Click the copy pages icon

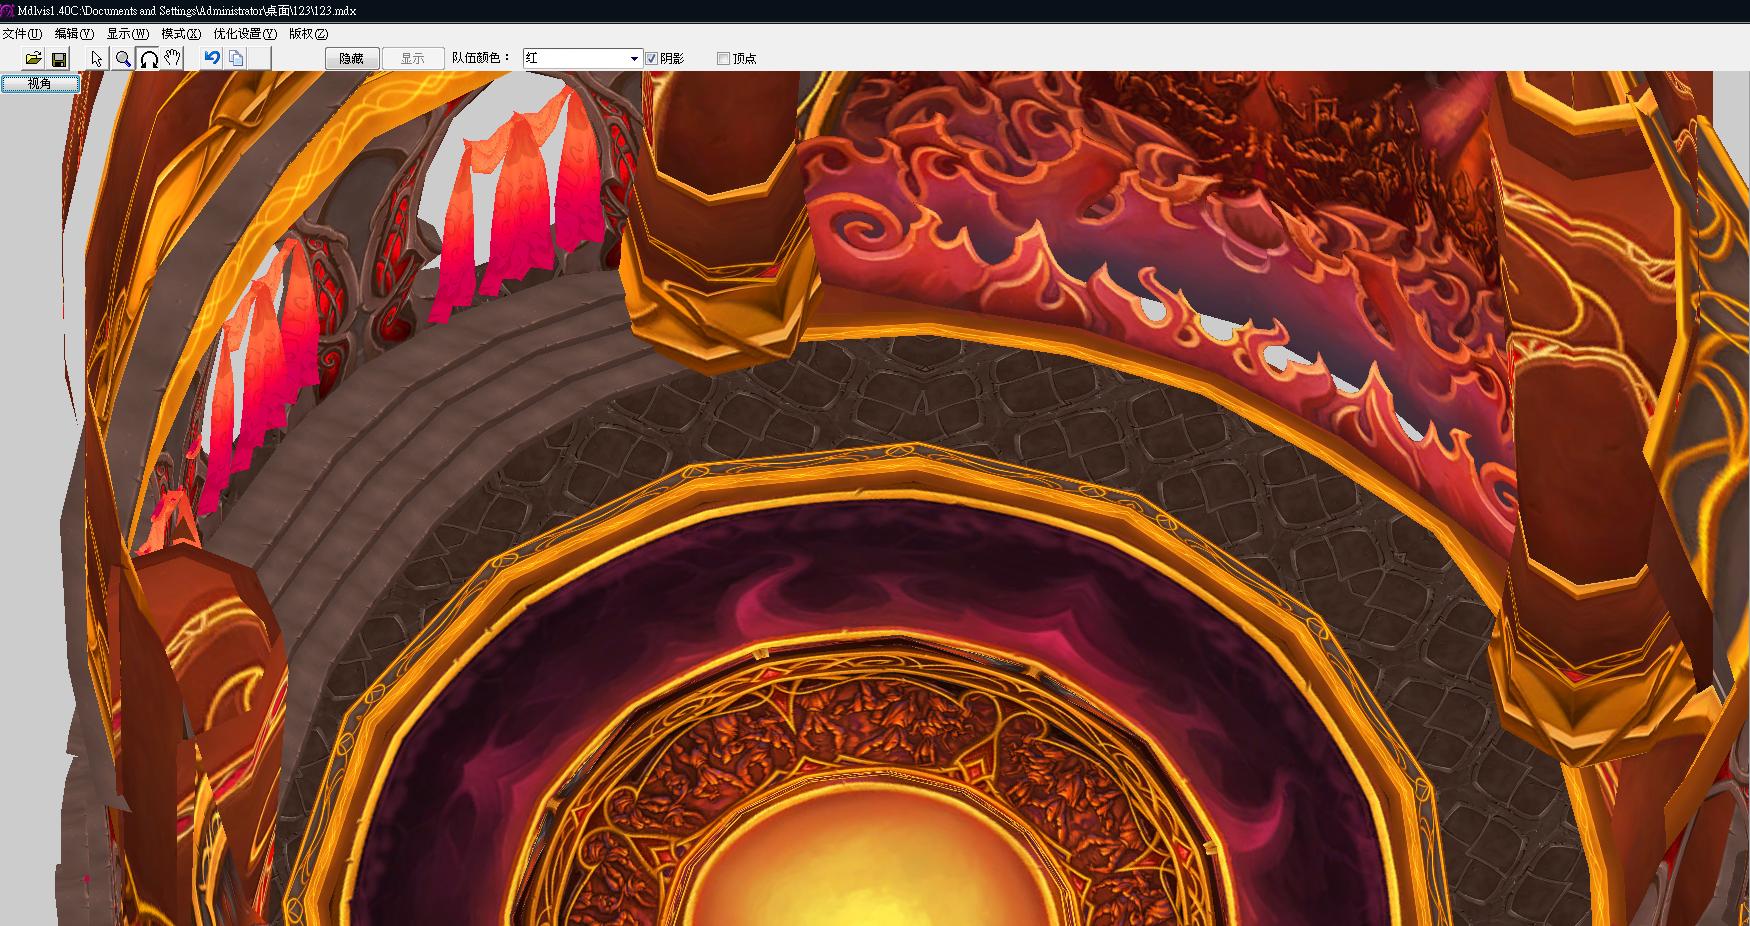236,58
